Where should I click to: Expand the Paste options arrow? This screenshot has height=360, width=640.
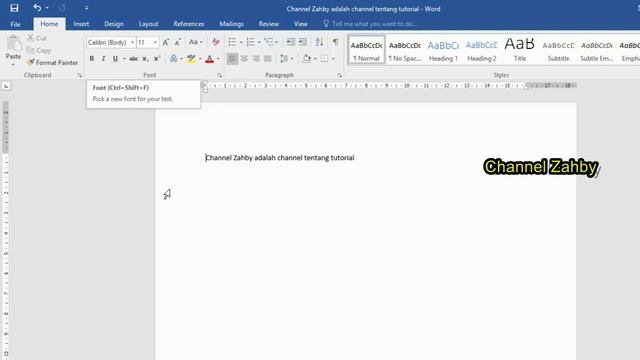(x=13, y=64)
